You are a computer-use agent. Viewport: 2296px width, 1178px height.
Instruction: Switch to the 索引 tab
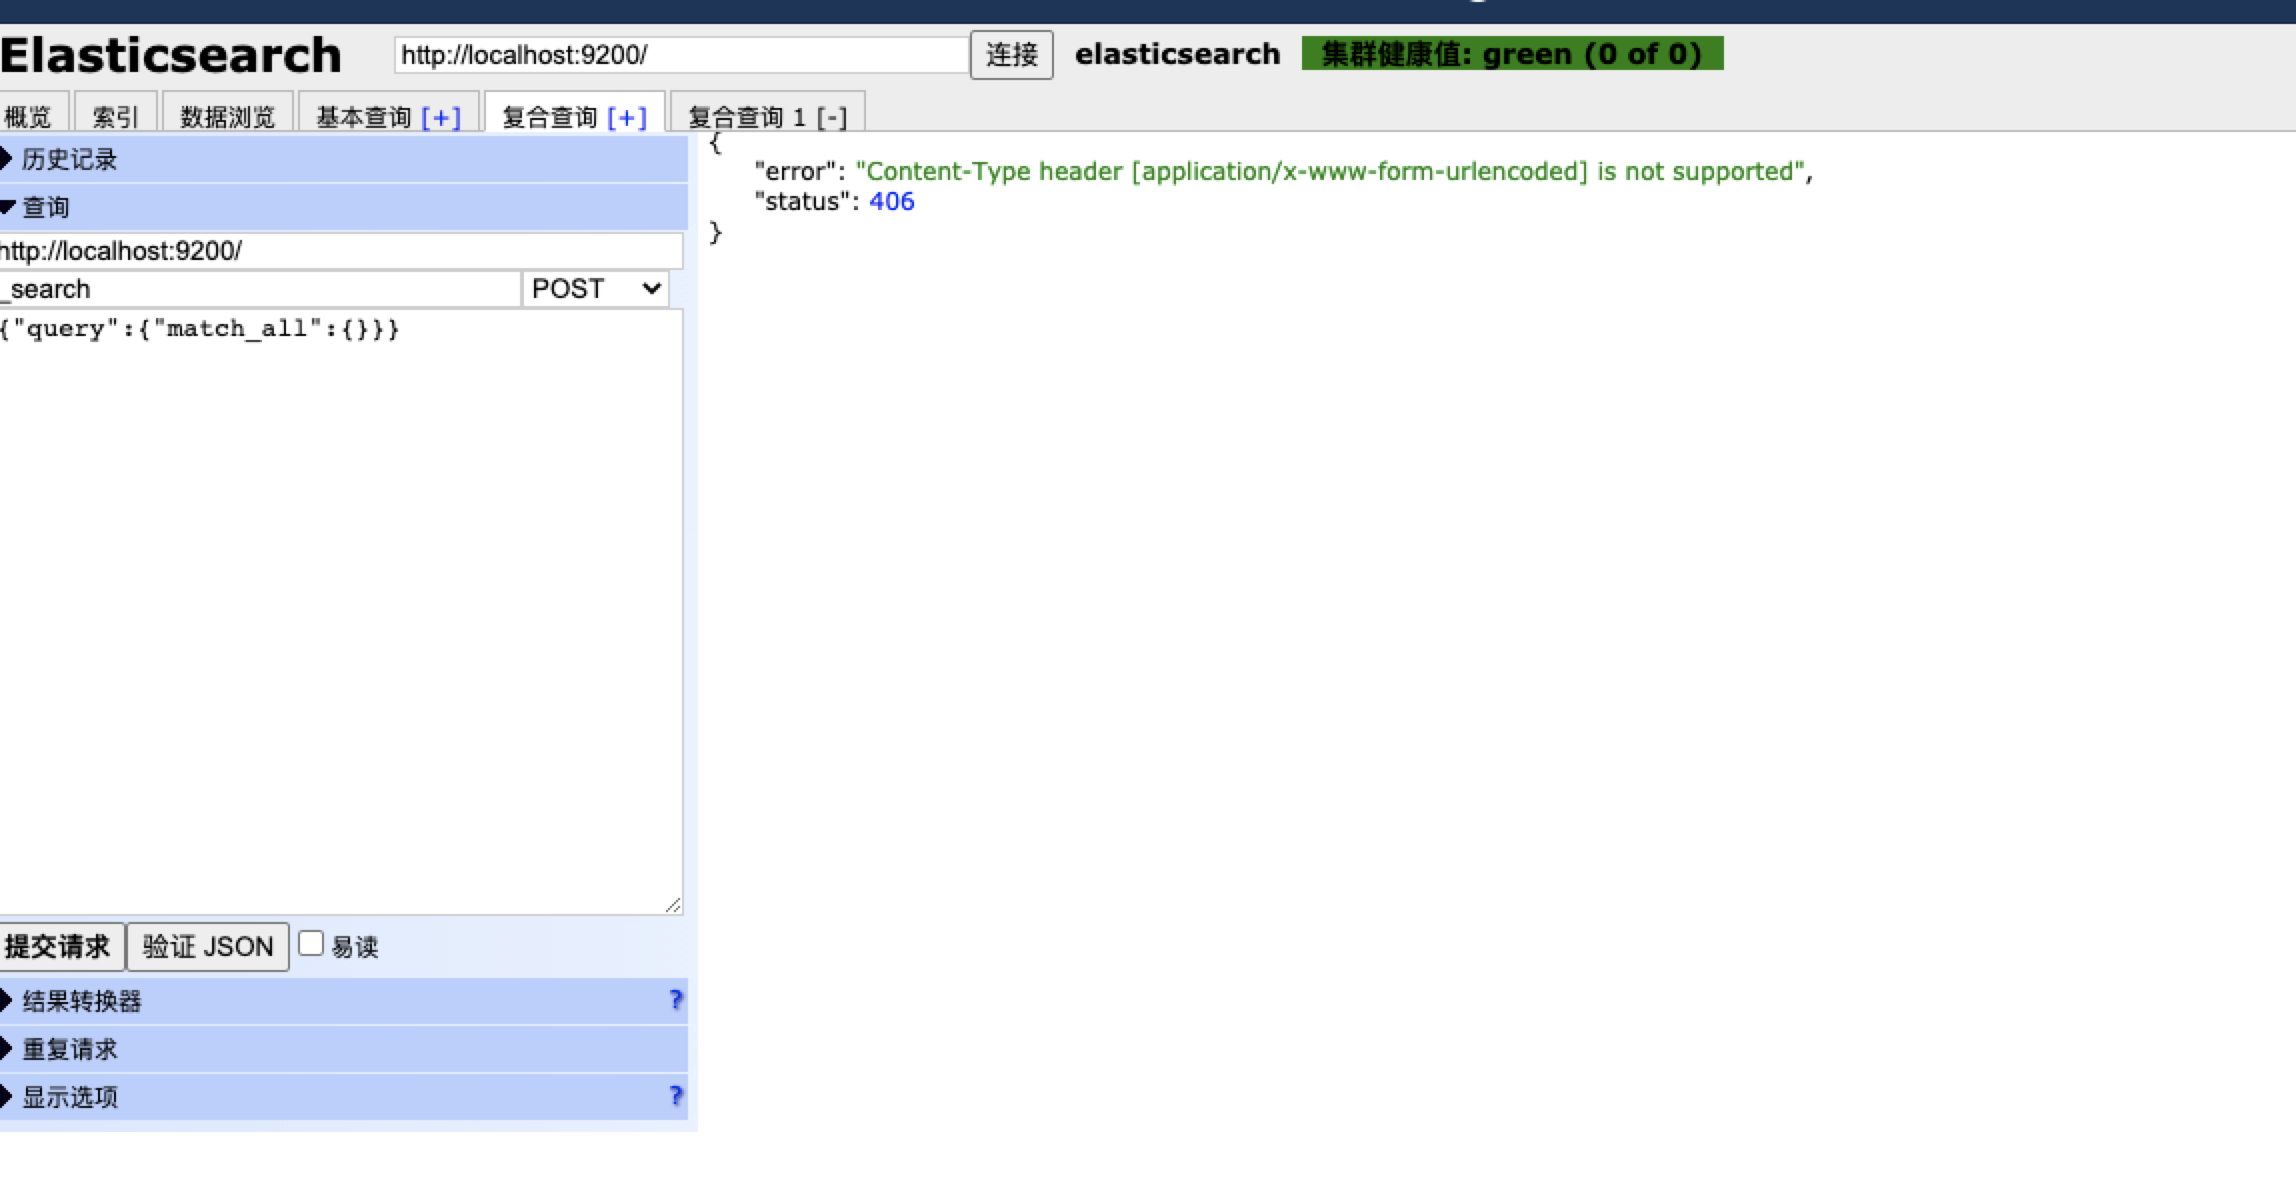pyautogui.click(x=115, y=117)
